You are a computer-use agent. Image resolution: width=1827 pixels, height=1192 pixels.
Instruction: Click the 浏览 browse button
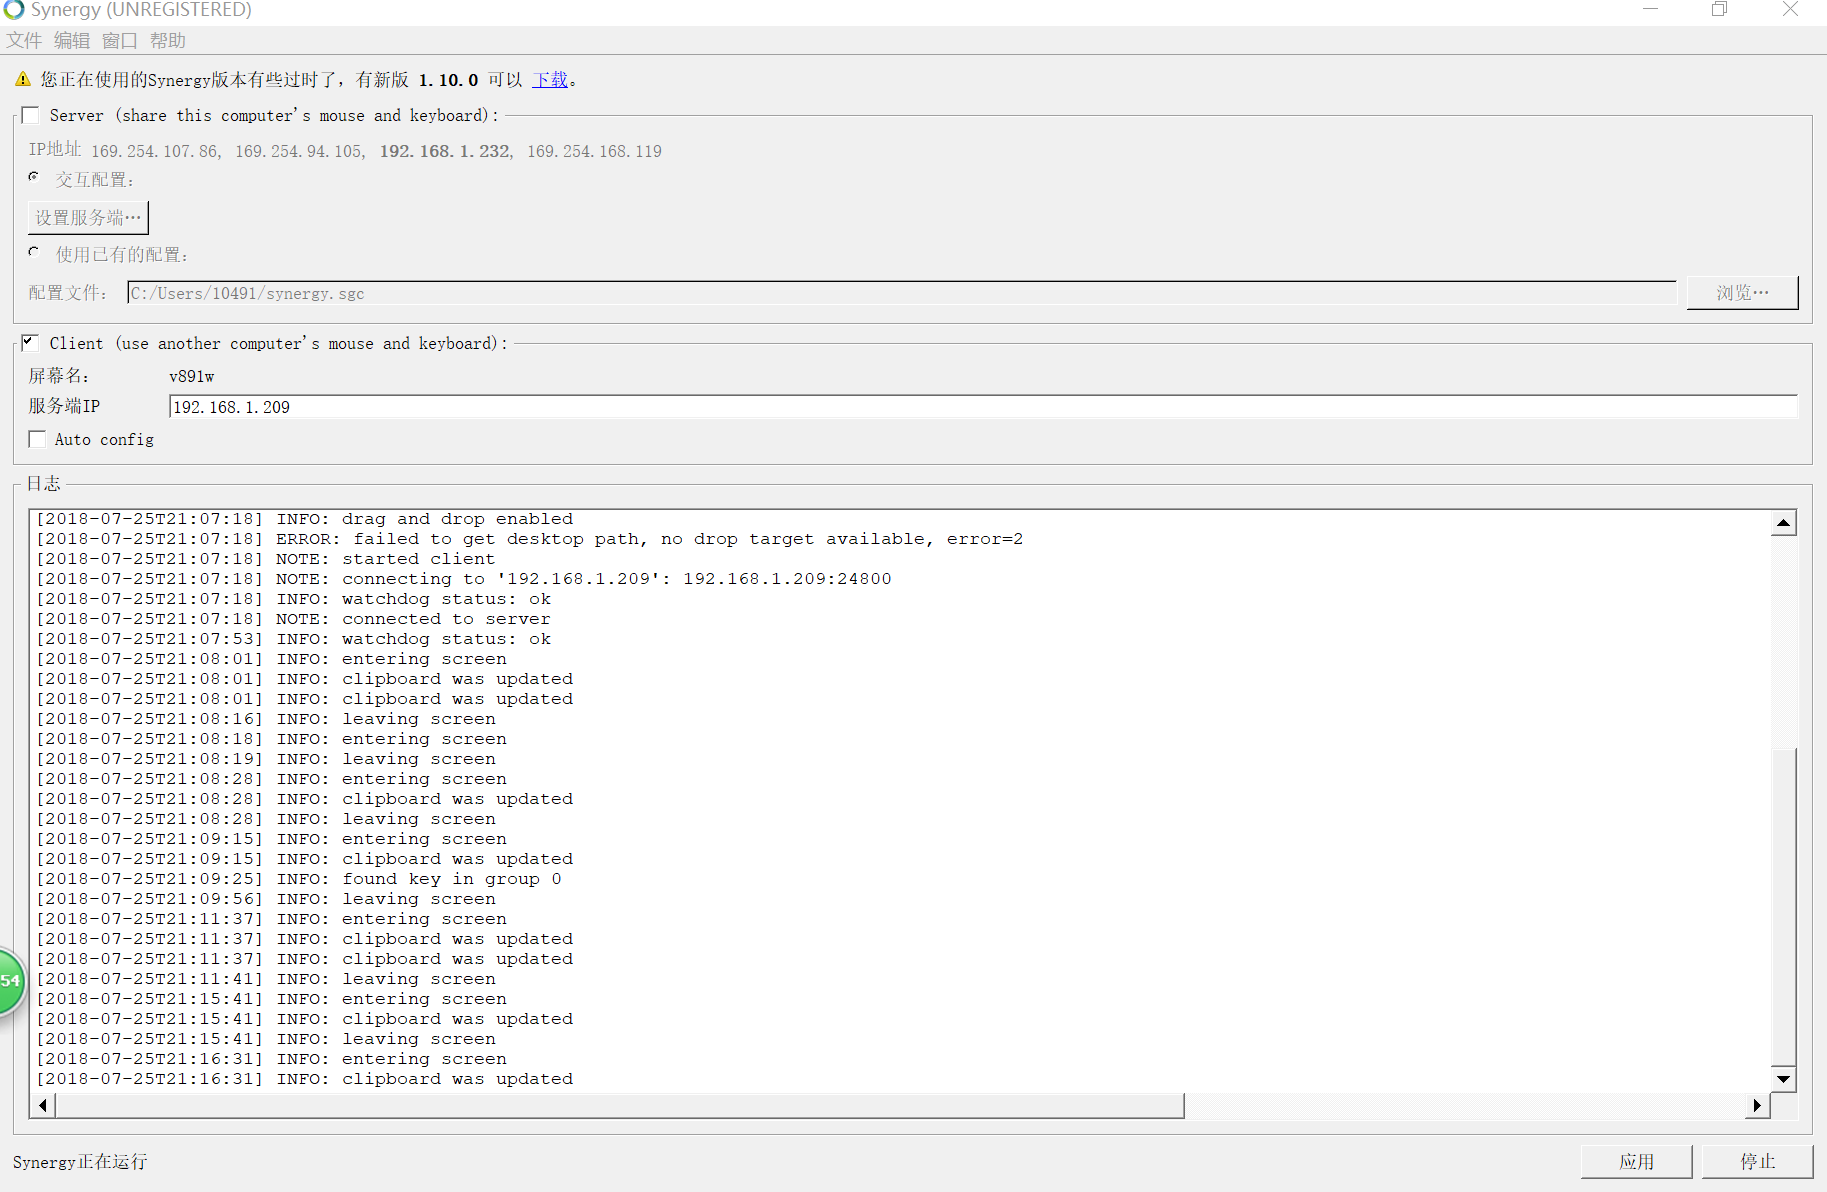1742,293
